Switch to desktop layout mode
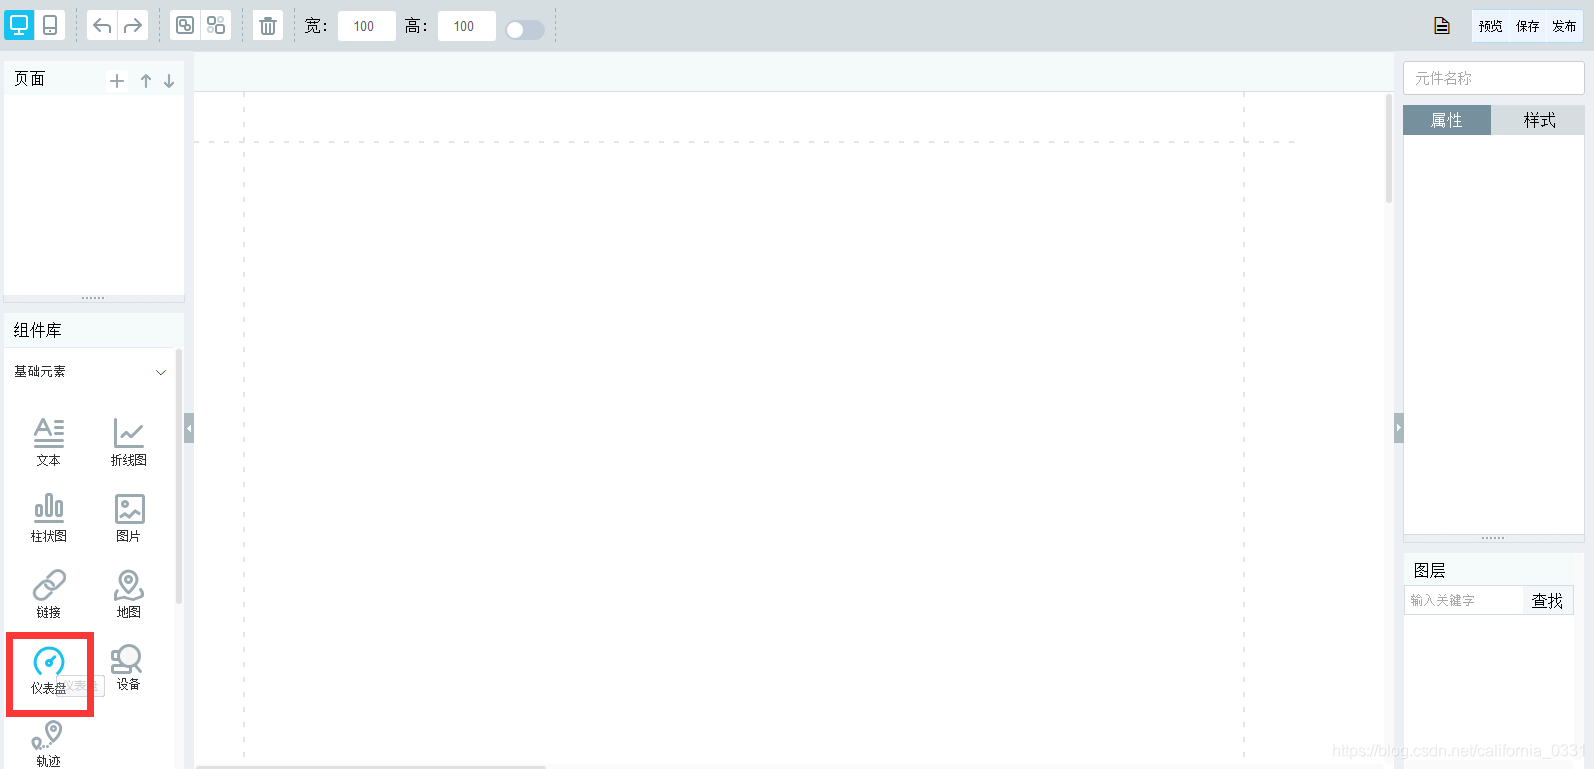1594x769 pixels. (19, 25)
